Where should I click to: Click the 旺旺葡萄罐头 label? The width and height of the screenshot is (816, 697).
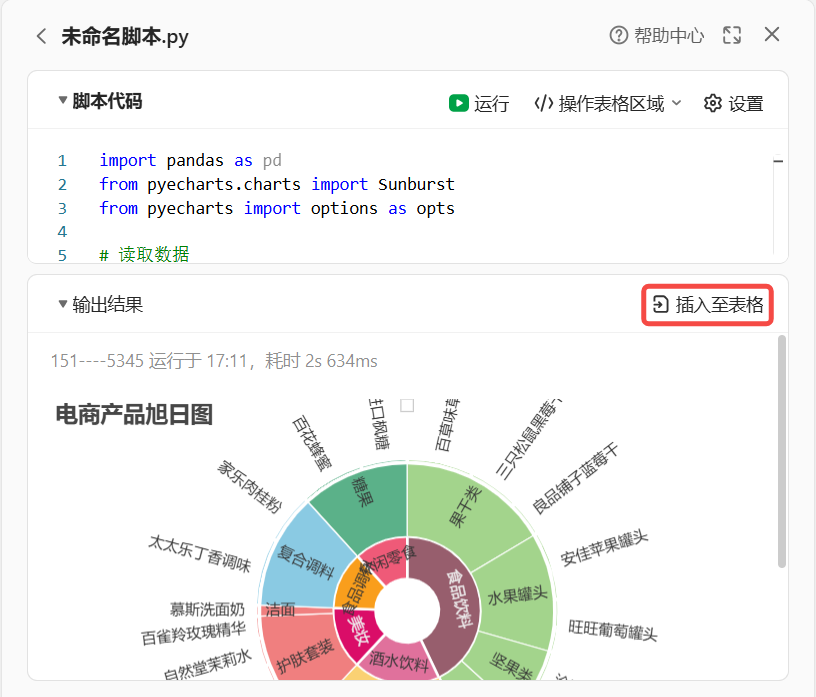click(x=613, y=630)
